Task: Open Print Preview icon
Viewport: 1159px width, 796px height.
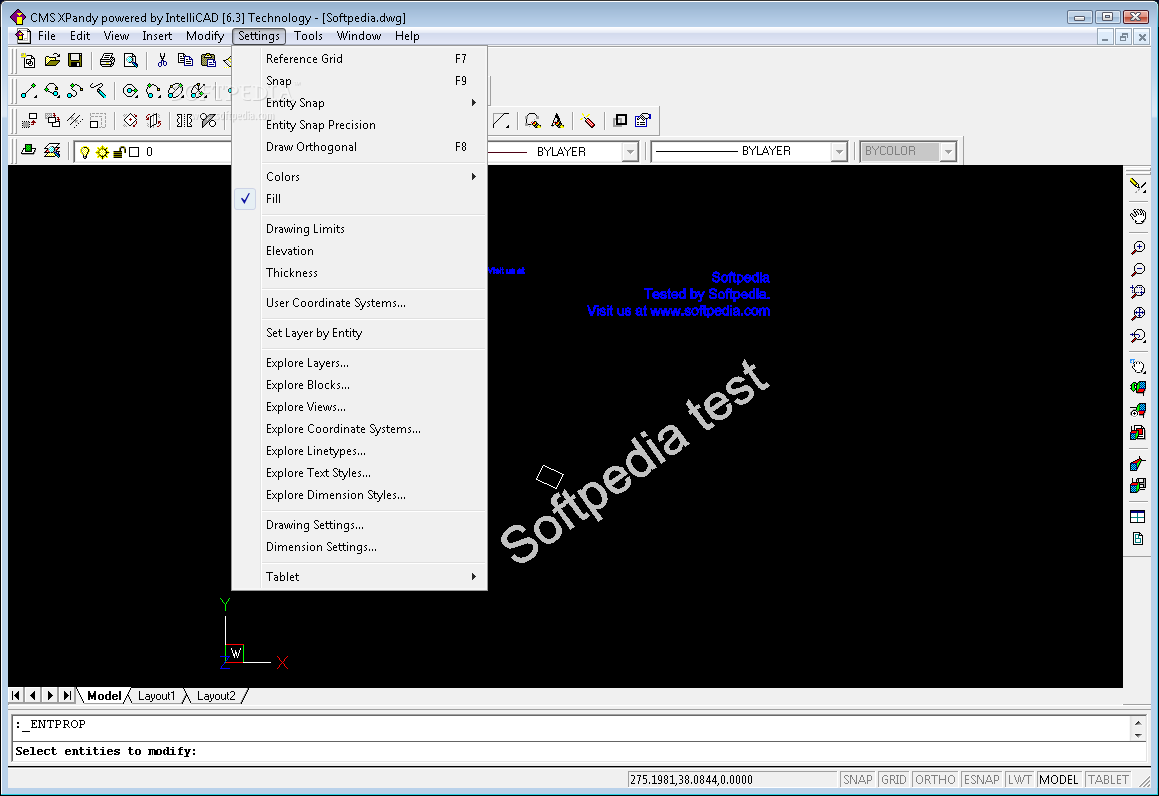Action: pyautogui.click(x=131, y=61)
